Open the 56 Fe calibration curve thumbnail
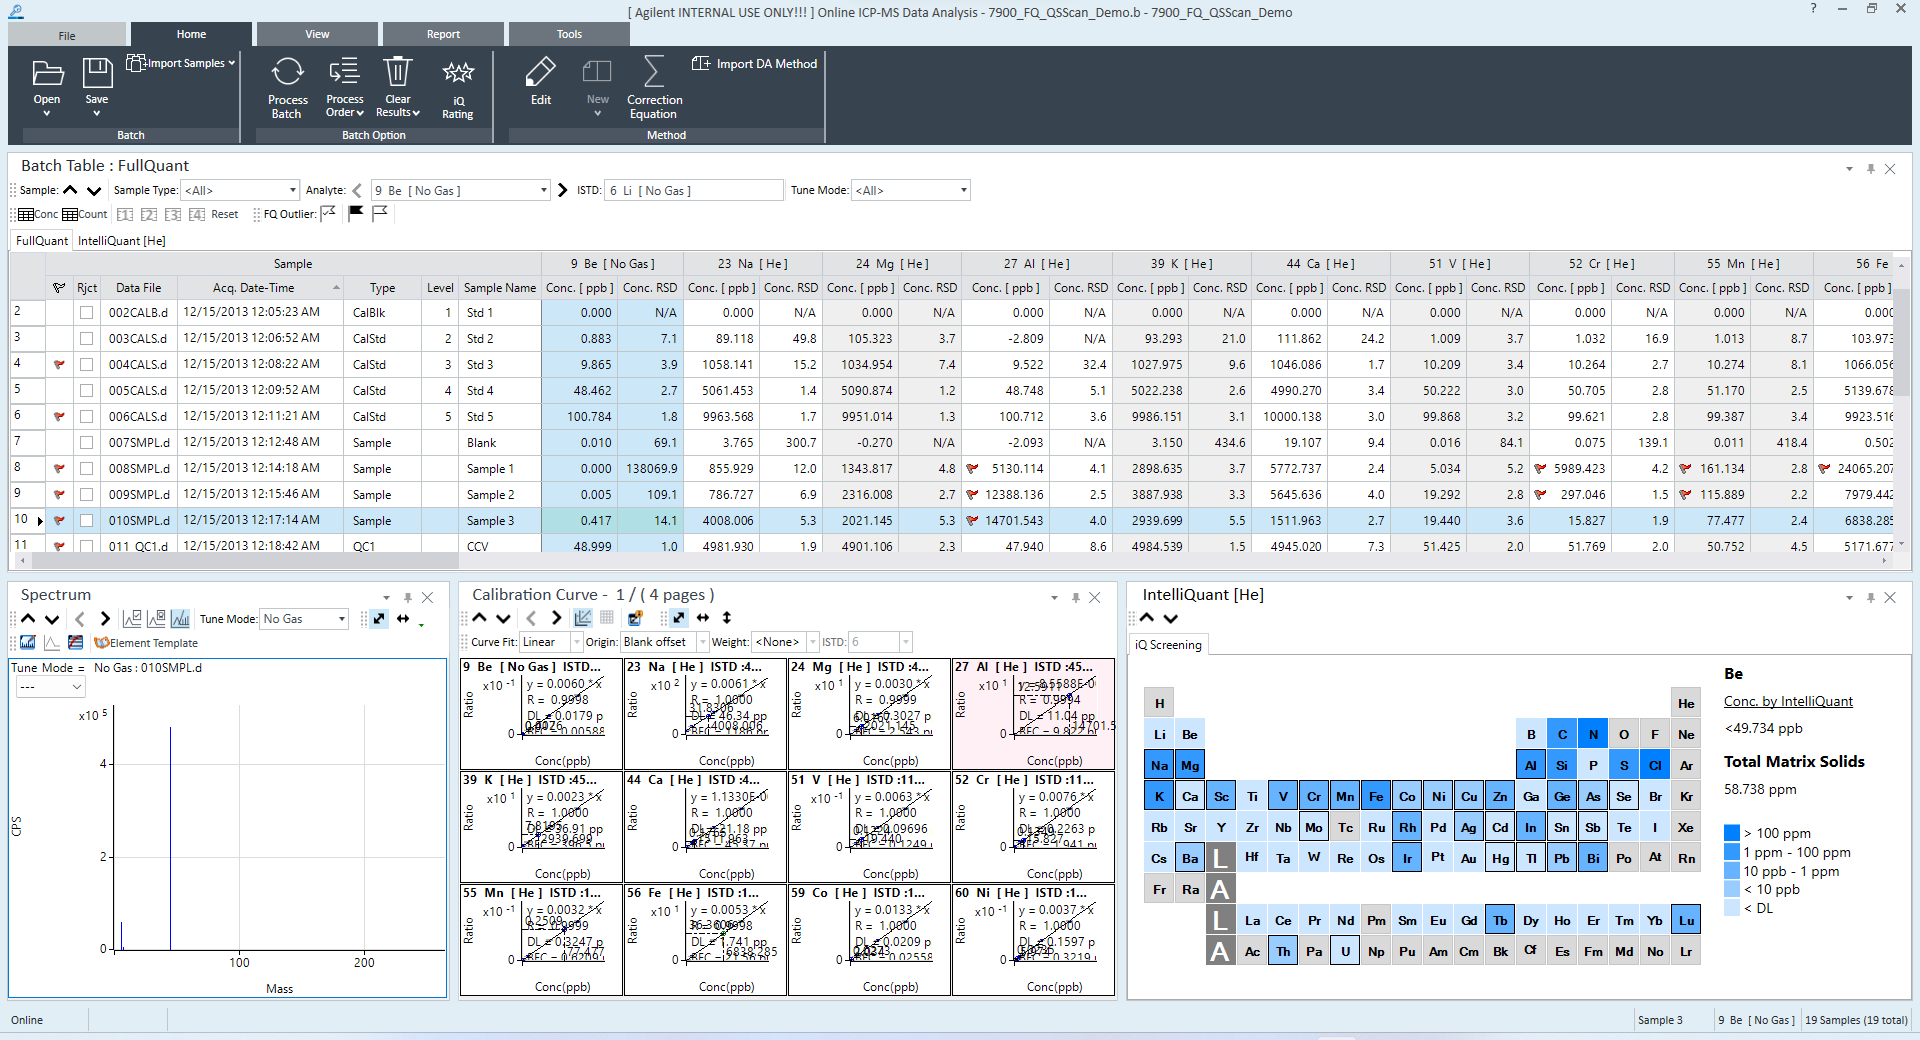Screen dimensions: 1920x1040 tap(705, 940)
